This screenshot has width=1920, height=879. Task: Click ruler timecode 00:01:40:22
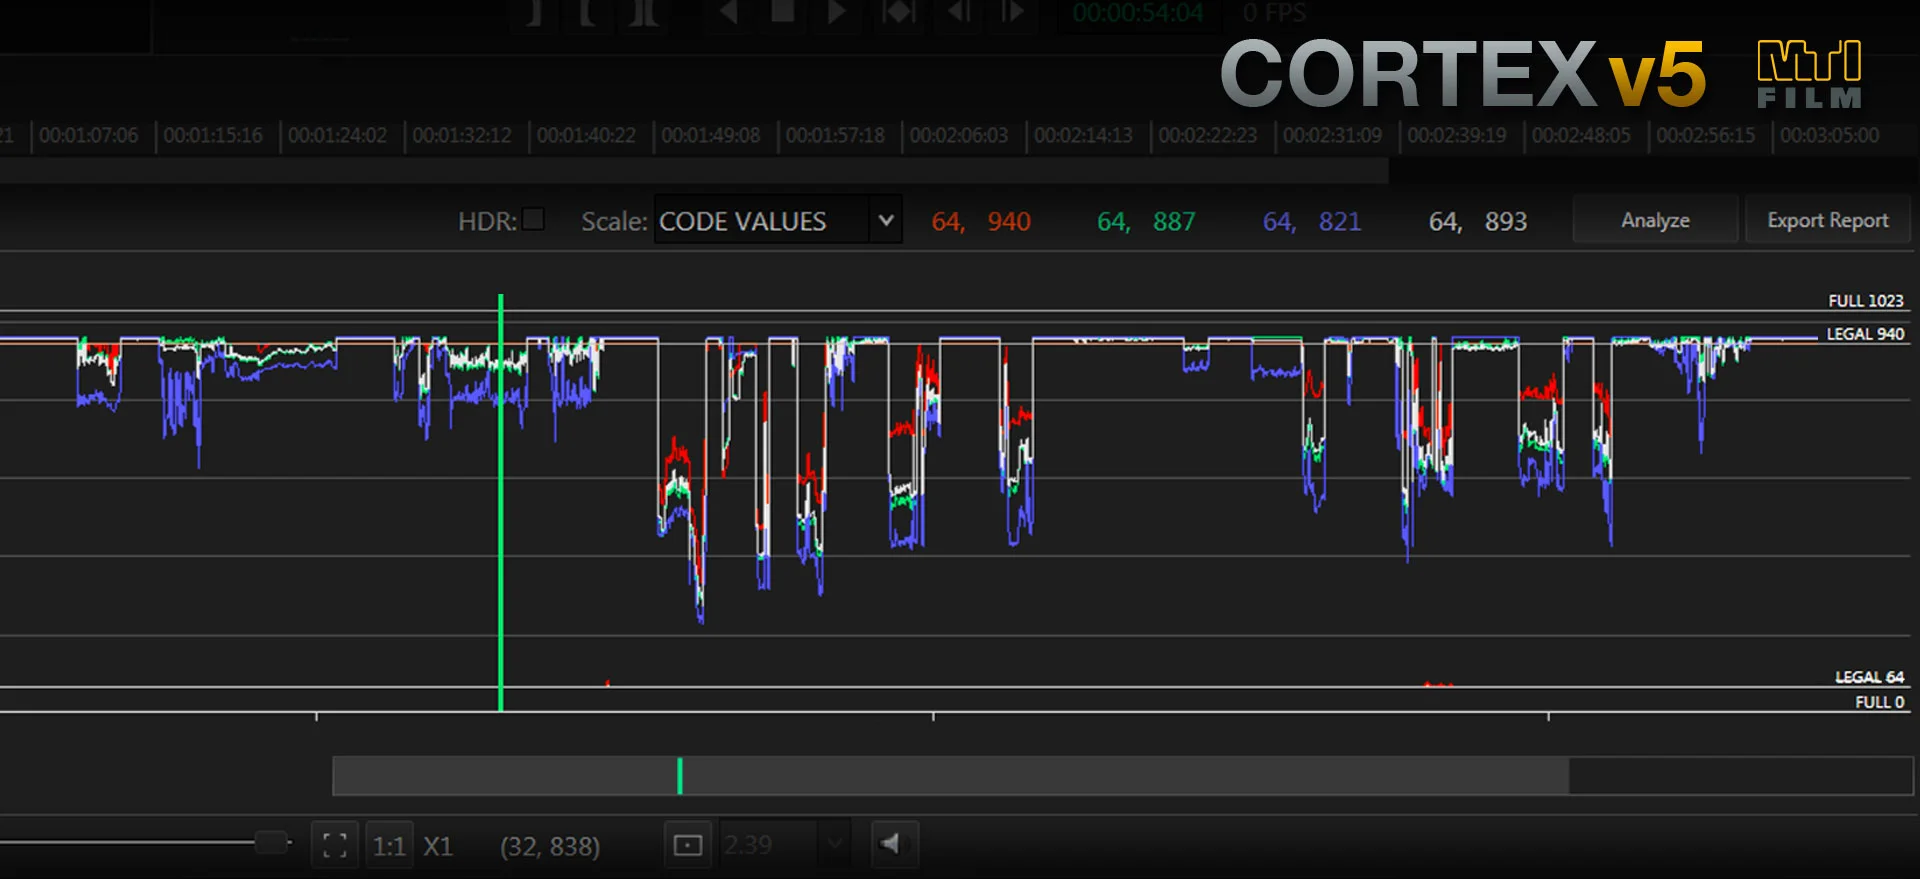pos(586,135)
